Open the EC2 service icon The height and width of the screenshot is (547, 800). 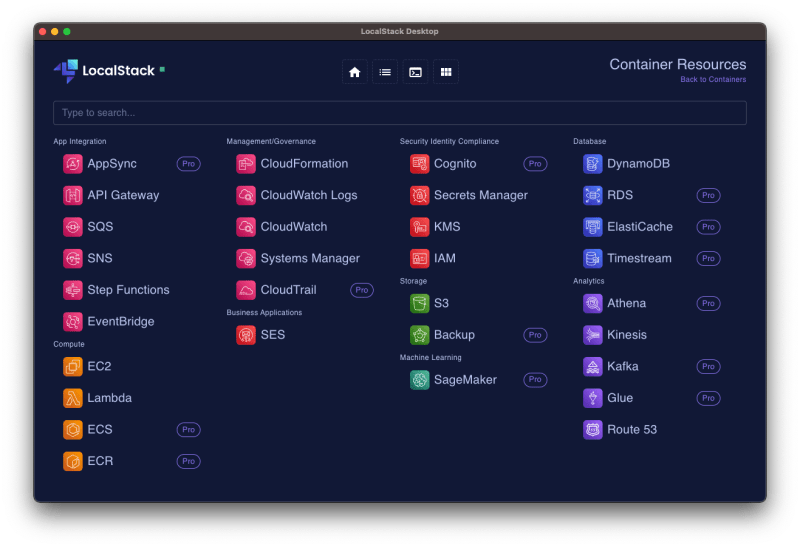(x=73, y=366)
